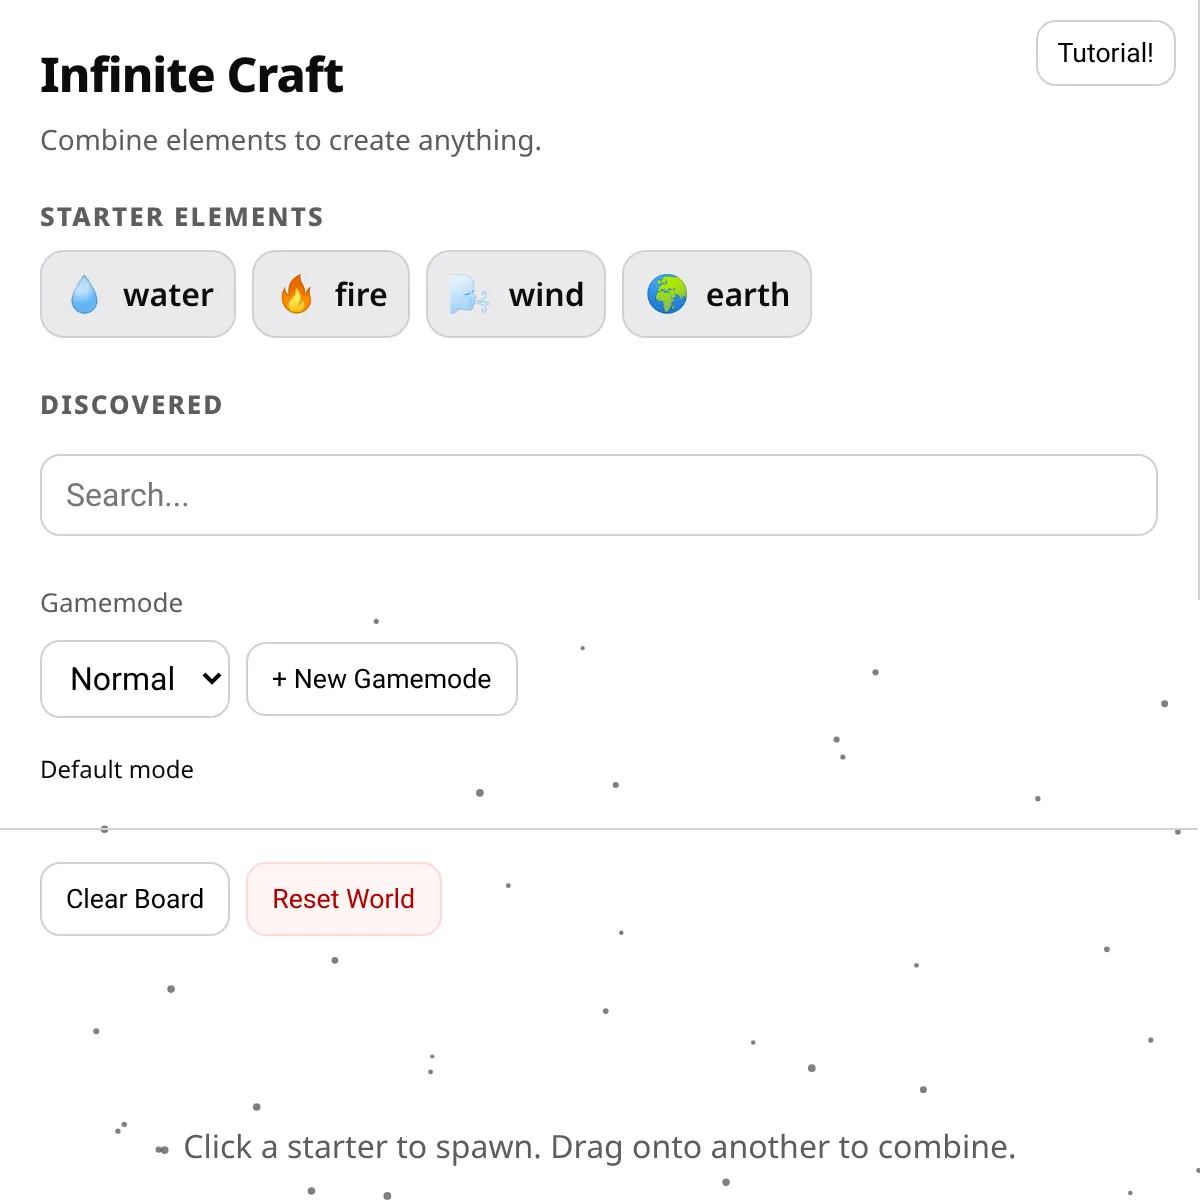Click the Starter Elements heading
The width and height of the screenshot is (1200, 1200).
coord(182,217)
